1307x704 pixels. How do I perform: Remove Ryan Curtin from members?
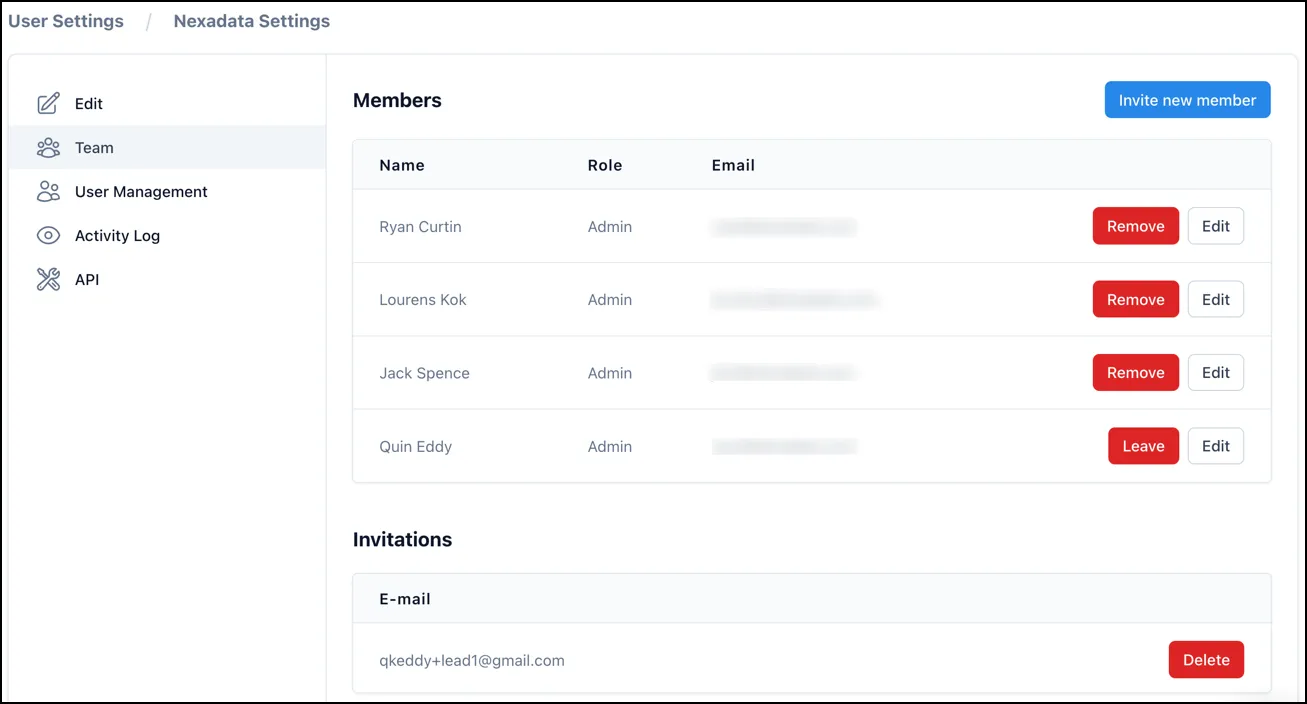(x=1135, y=226)
